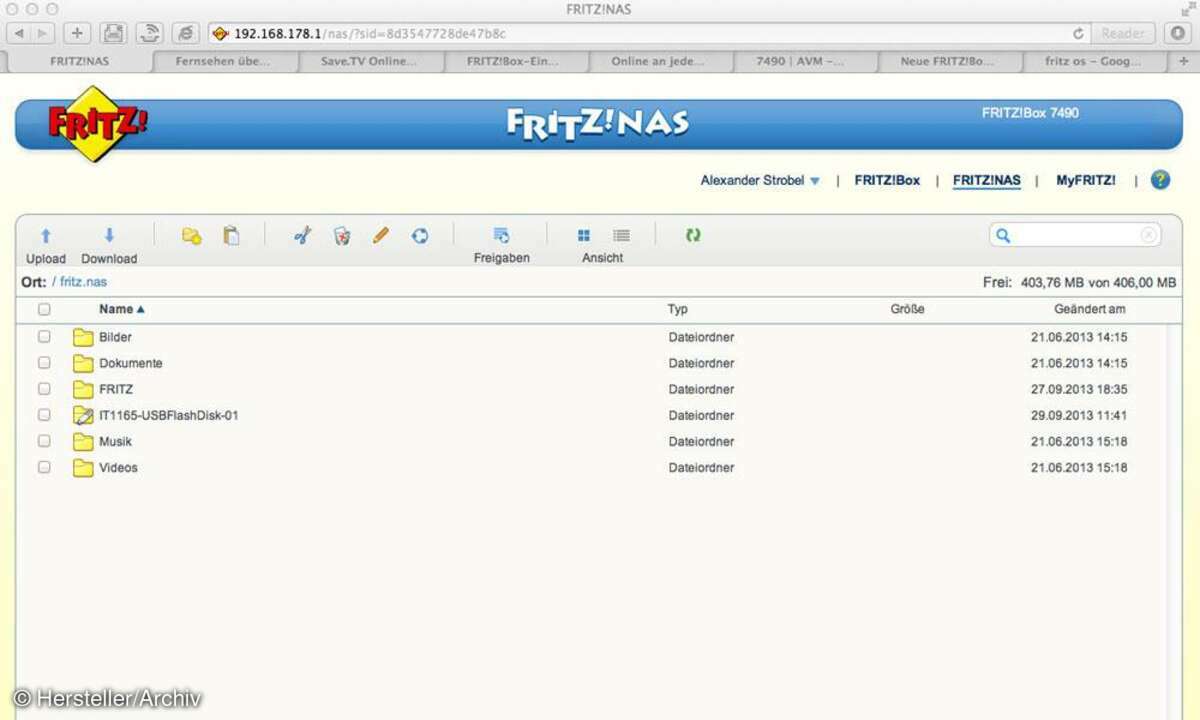Click the Größe column header
Screen dimensions: 1200x720
coord(908,310)
